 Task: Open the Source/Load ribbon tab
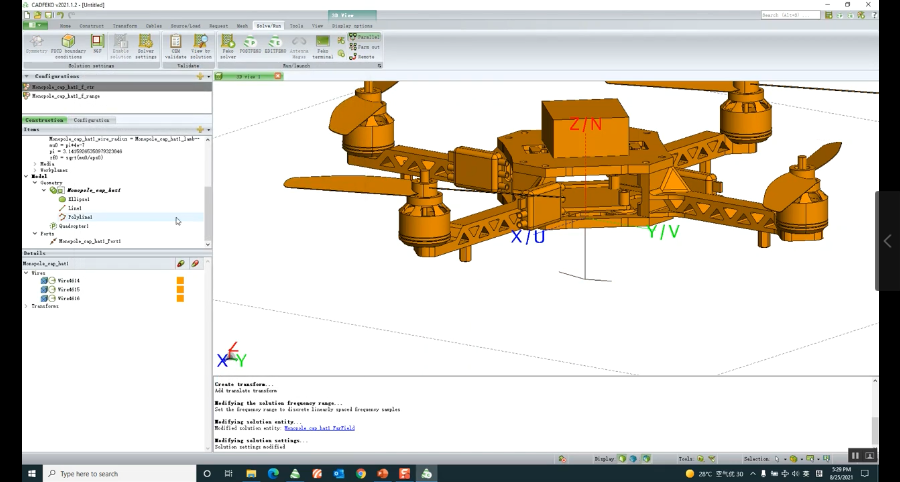[185, 26]
